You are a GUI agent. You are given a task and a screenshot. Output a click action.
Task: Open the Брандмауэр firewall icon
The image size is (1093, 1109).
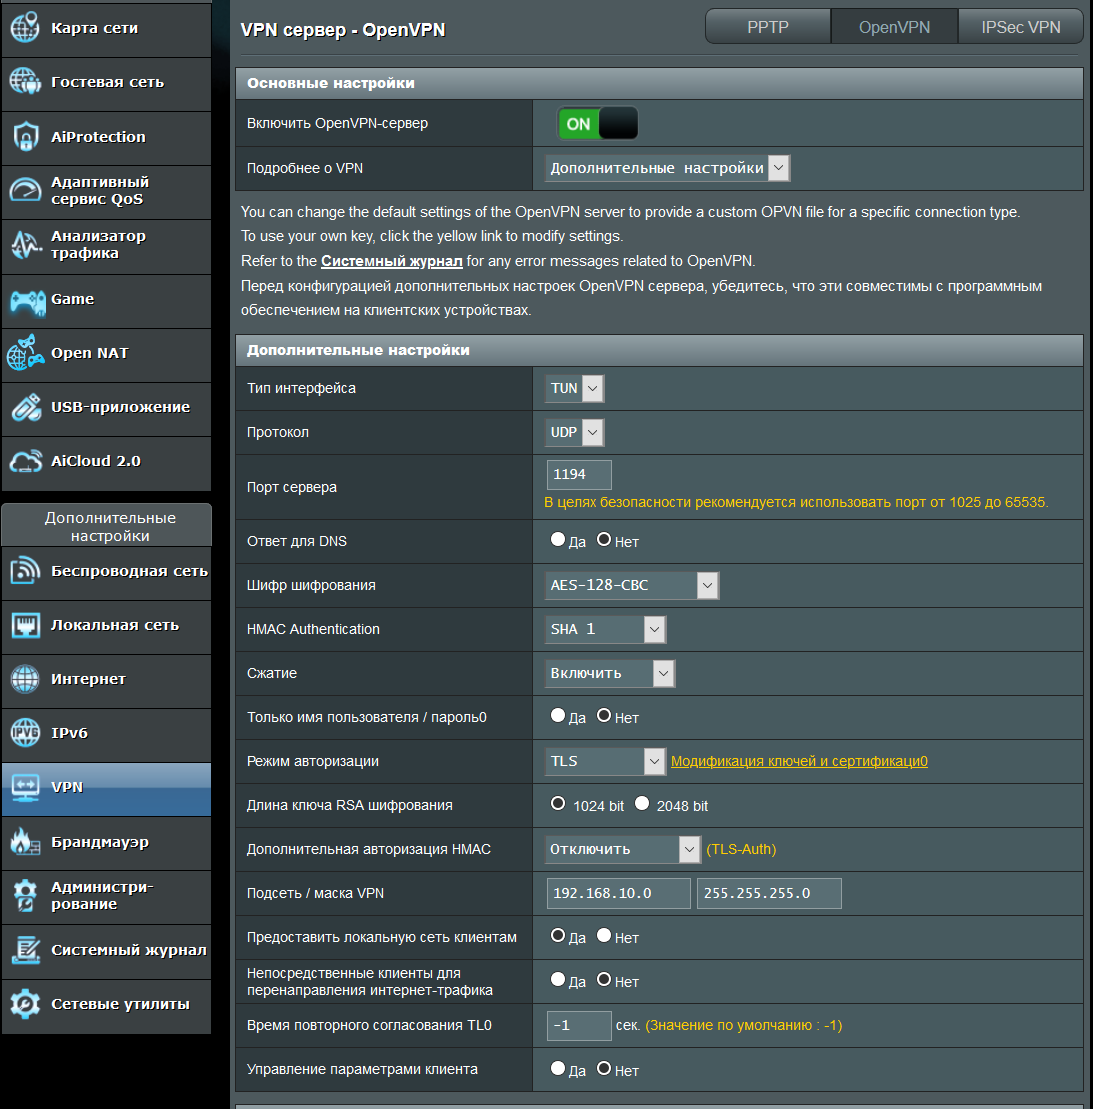point(25,842)
